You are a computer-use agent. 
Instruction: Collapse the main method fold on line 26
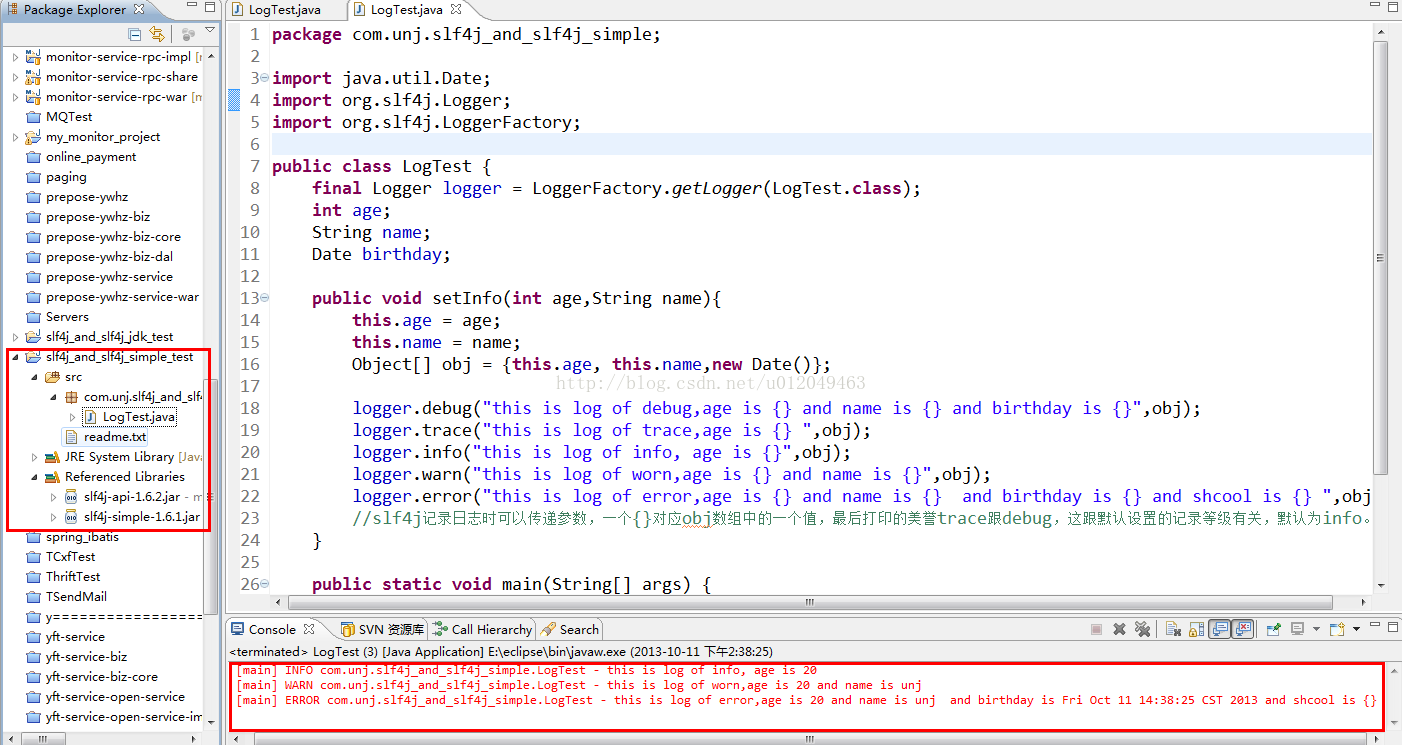pos(264,584)
